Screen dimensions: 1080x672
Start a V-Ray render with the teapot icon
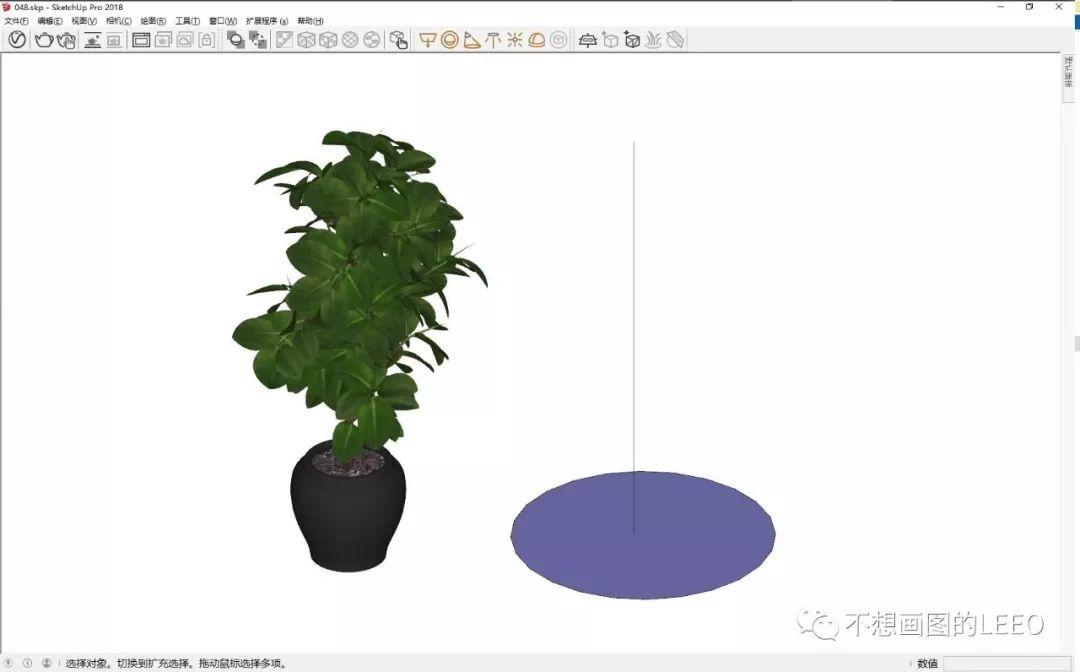(x=44, y=40)
